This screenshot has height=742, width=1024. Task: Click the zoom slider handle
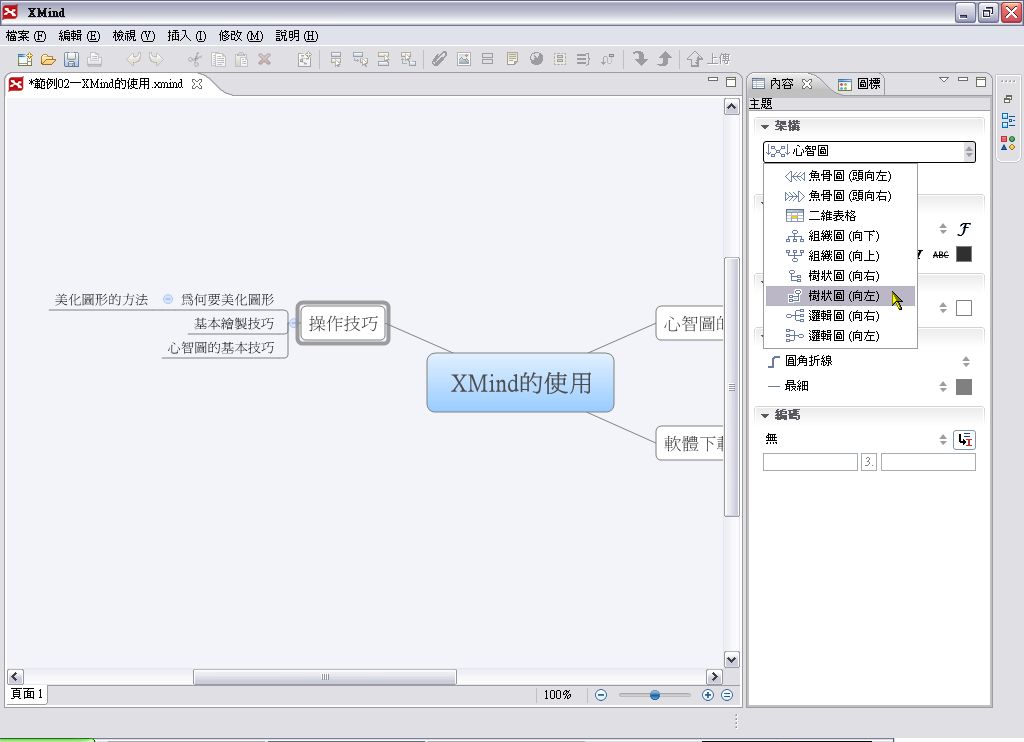[x=654, y=695]
